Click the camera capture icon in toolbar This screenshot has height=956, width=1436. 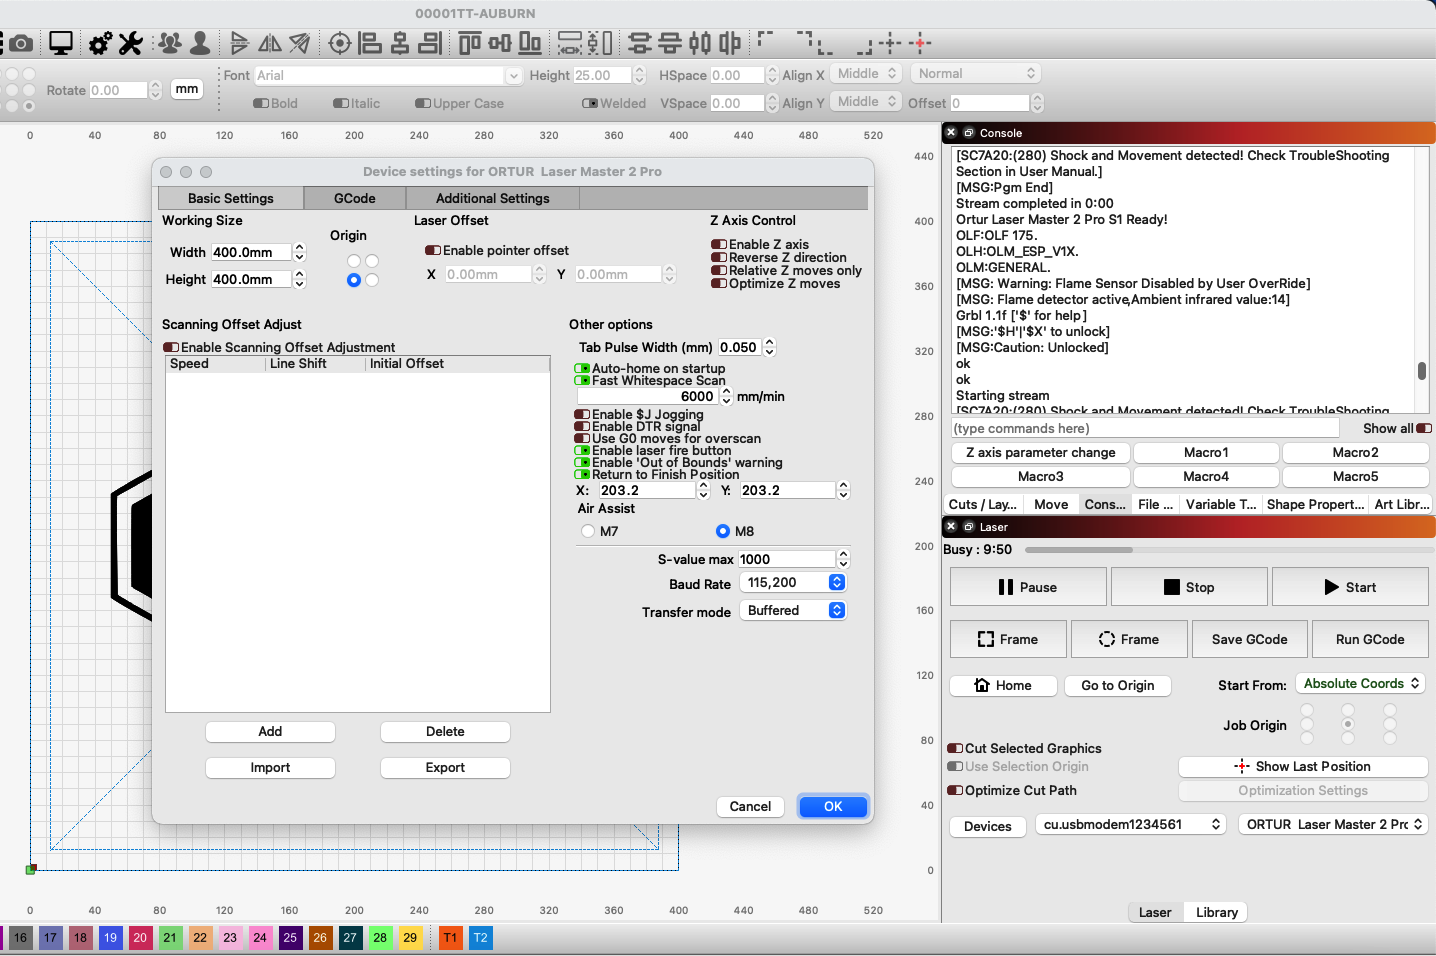pos(20,43)
